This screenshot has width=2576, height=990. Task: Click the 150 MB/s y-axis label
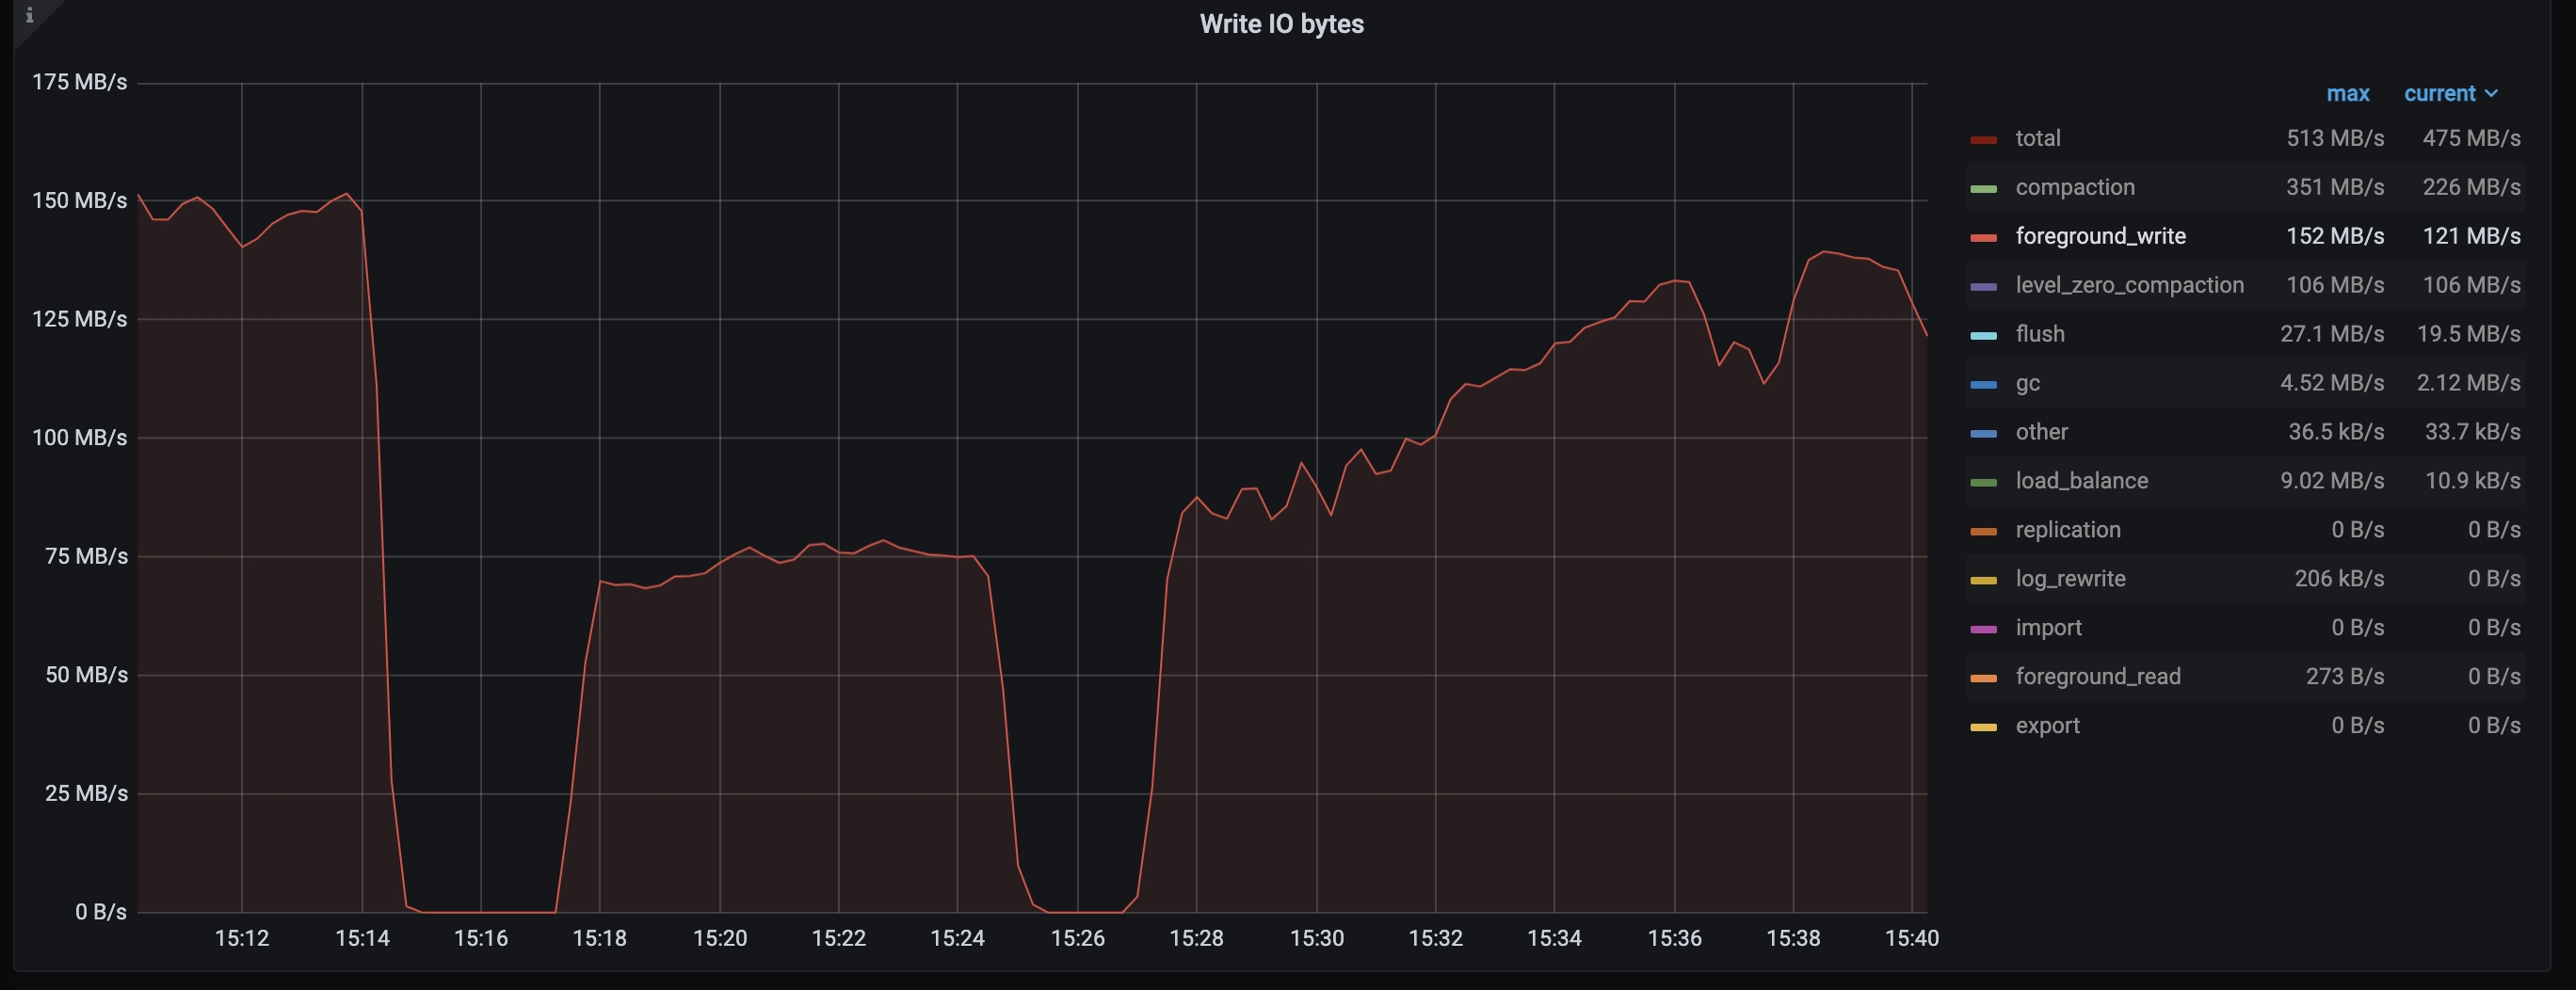(x=79, y=200)
